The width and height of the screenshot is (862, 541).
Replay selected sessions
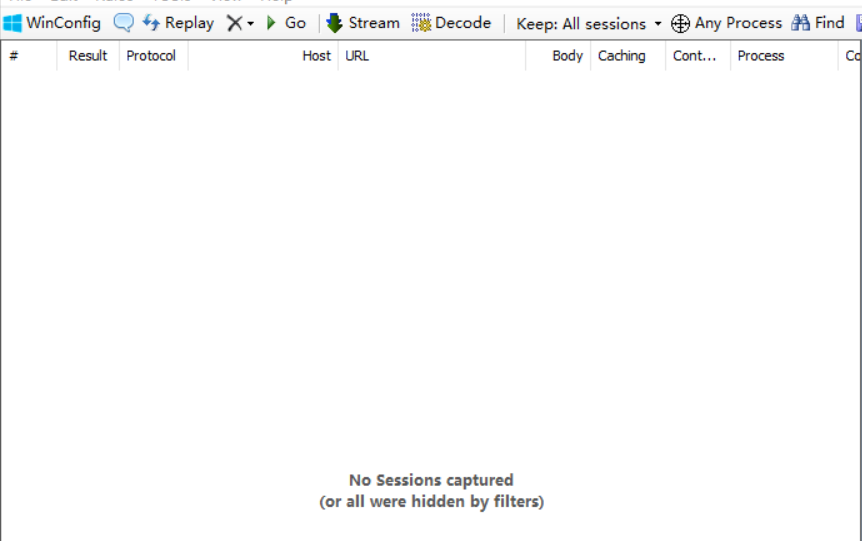click(178, 23)
